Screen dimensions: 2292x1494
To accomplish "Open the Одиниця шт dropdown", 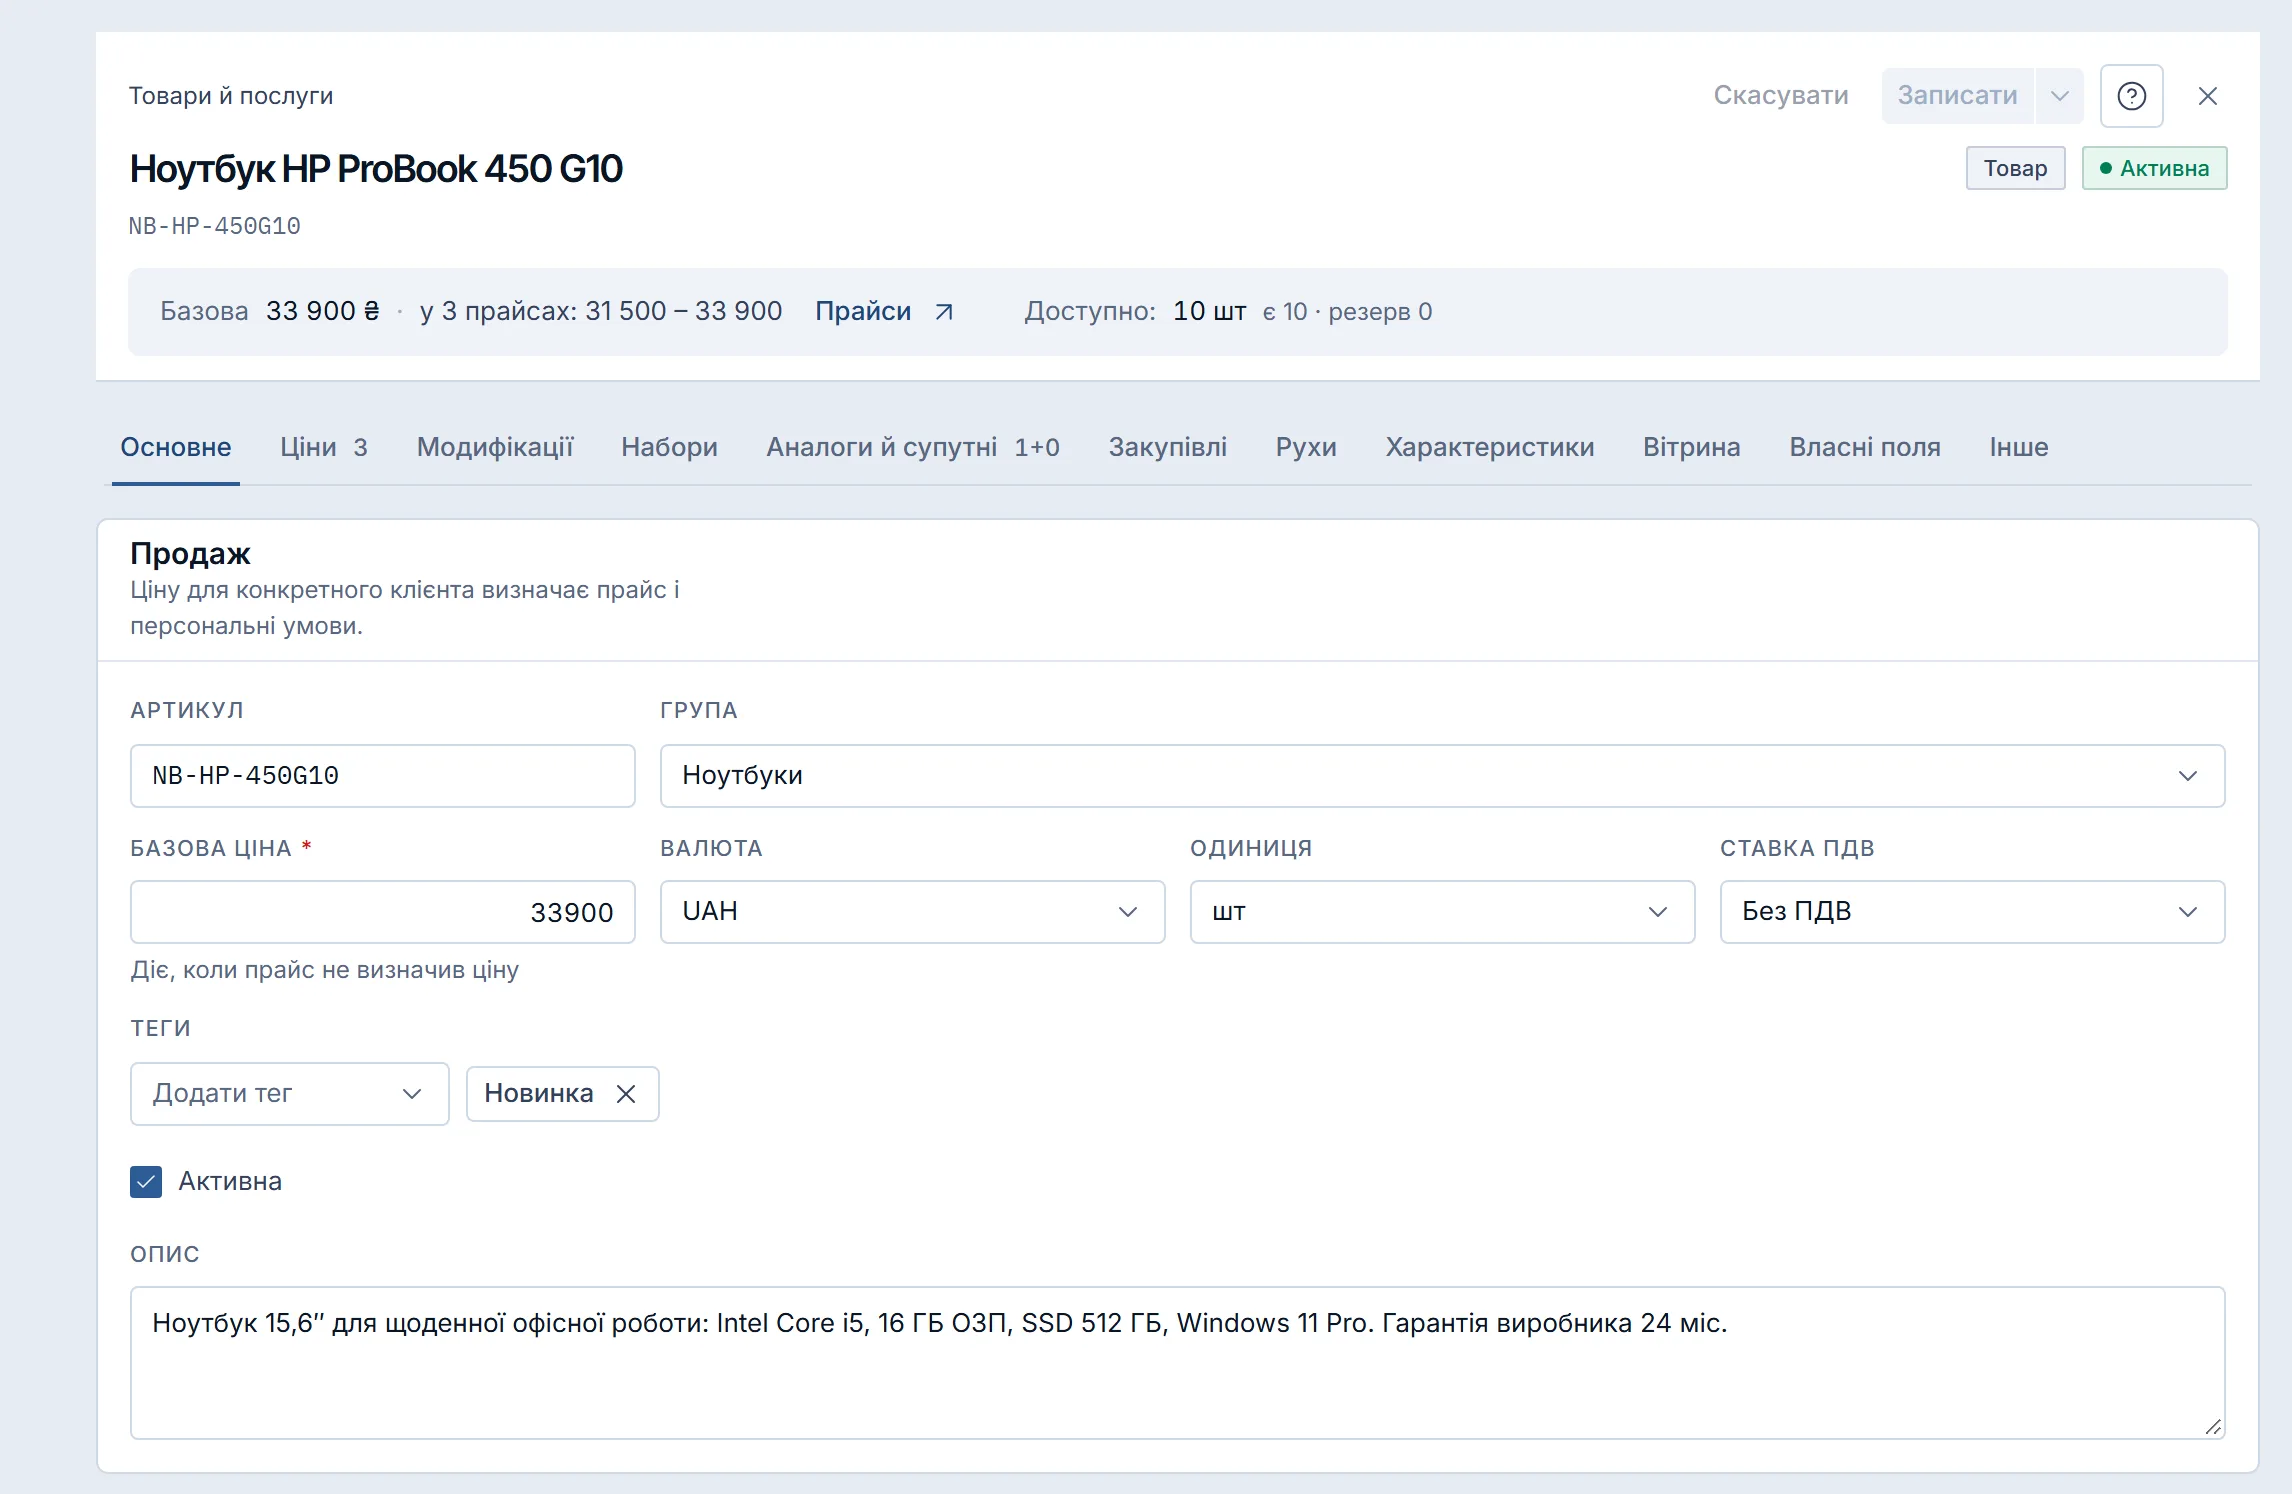I will pos(1442,912).
